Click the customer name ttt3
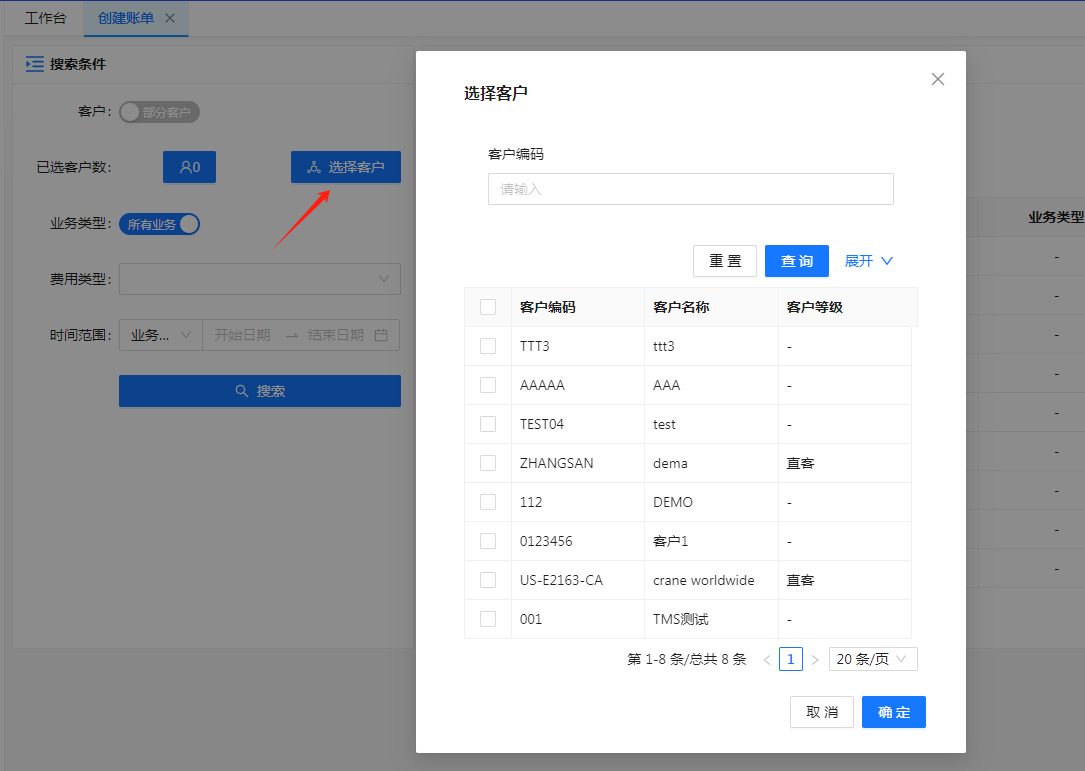The height and width of the screenshot is (771, 1085). [664, 346]
